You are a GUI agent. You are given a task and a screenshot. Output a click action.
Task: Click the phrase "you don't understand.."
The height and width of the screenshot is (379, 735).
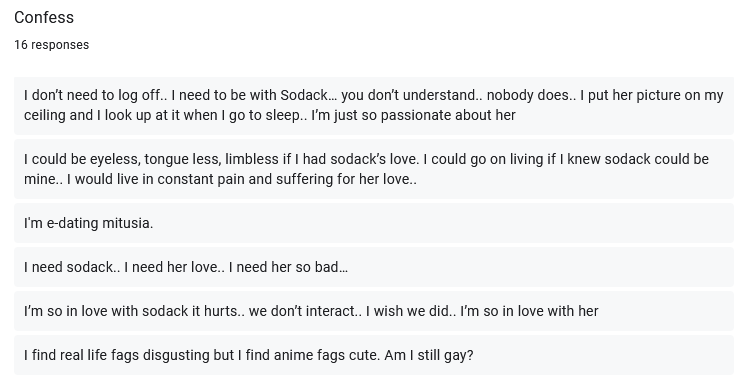412,95
